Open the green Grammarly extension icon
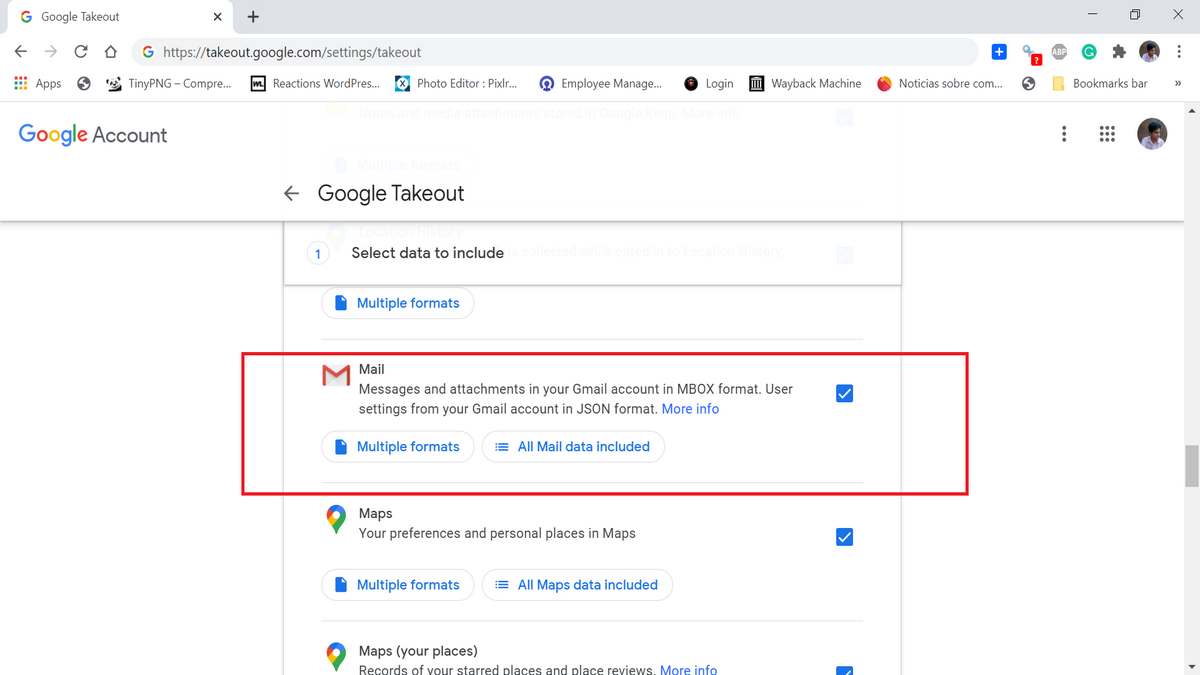This screenshot has width=1200, height=675. [1089, 52]
